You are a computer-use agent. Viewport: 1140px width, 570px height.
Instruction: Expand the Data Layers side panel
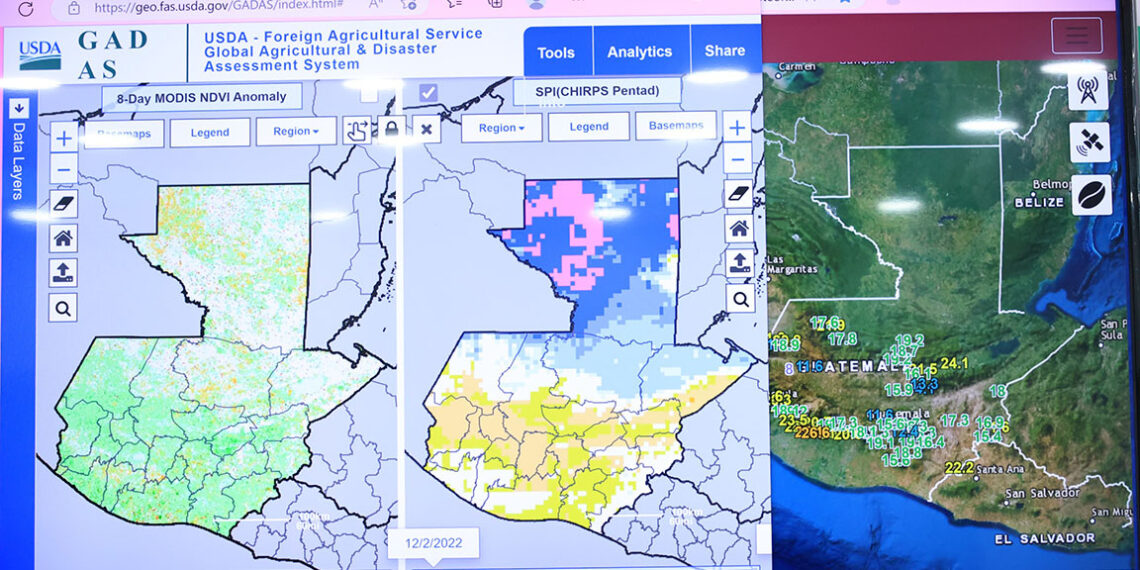19,108
